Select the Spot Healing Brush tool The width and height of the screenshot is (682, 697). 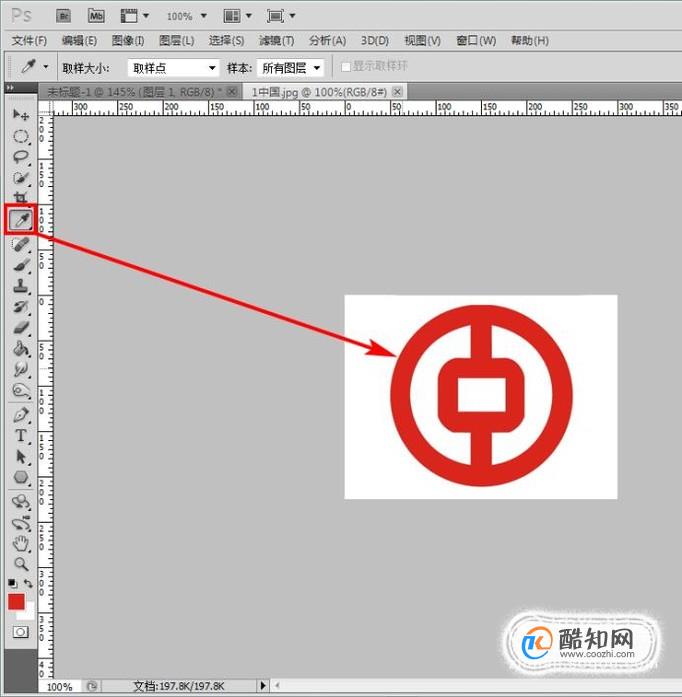pyautogui.click(x=20, y=244)
